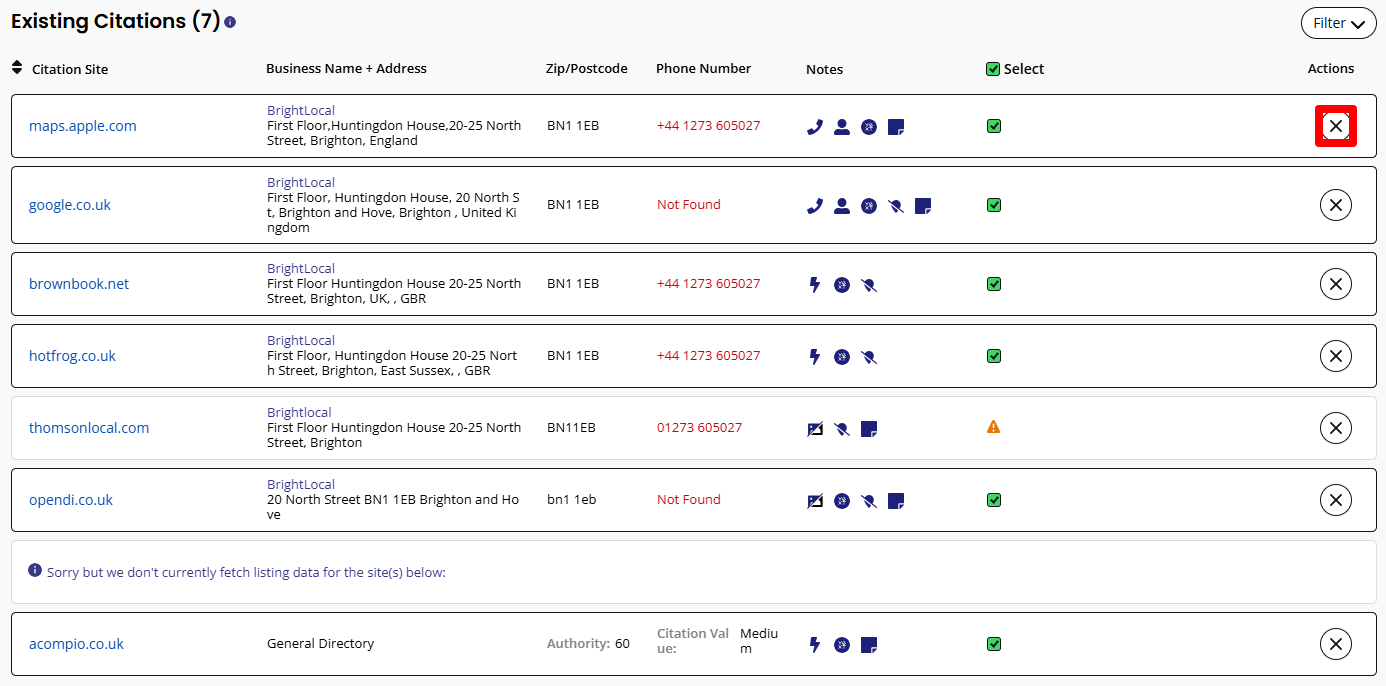Click the lightning bolt icon for brownbook.net
This screenshot has height=686, width=1386.
click(x=814, y=285)
